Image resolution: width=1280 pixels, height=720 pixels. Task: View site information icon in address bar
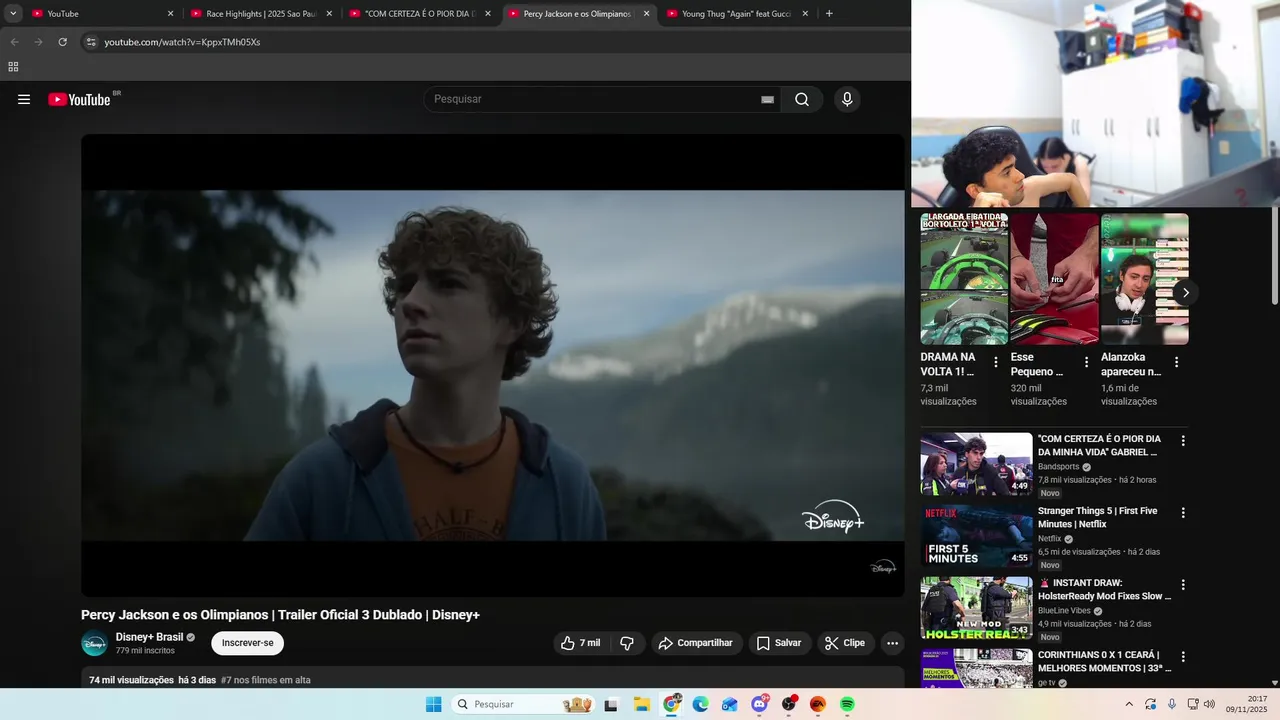point(91,42)
